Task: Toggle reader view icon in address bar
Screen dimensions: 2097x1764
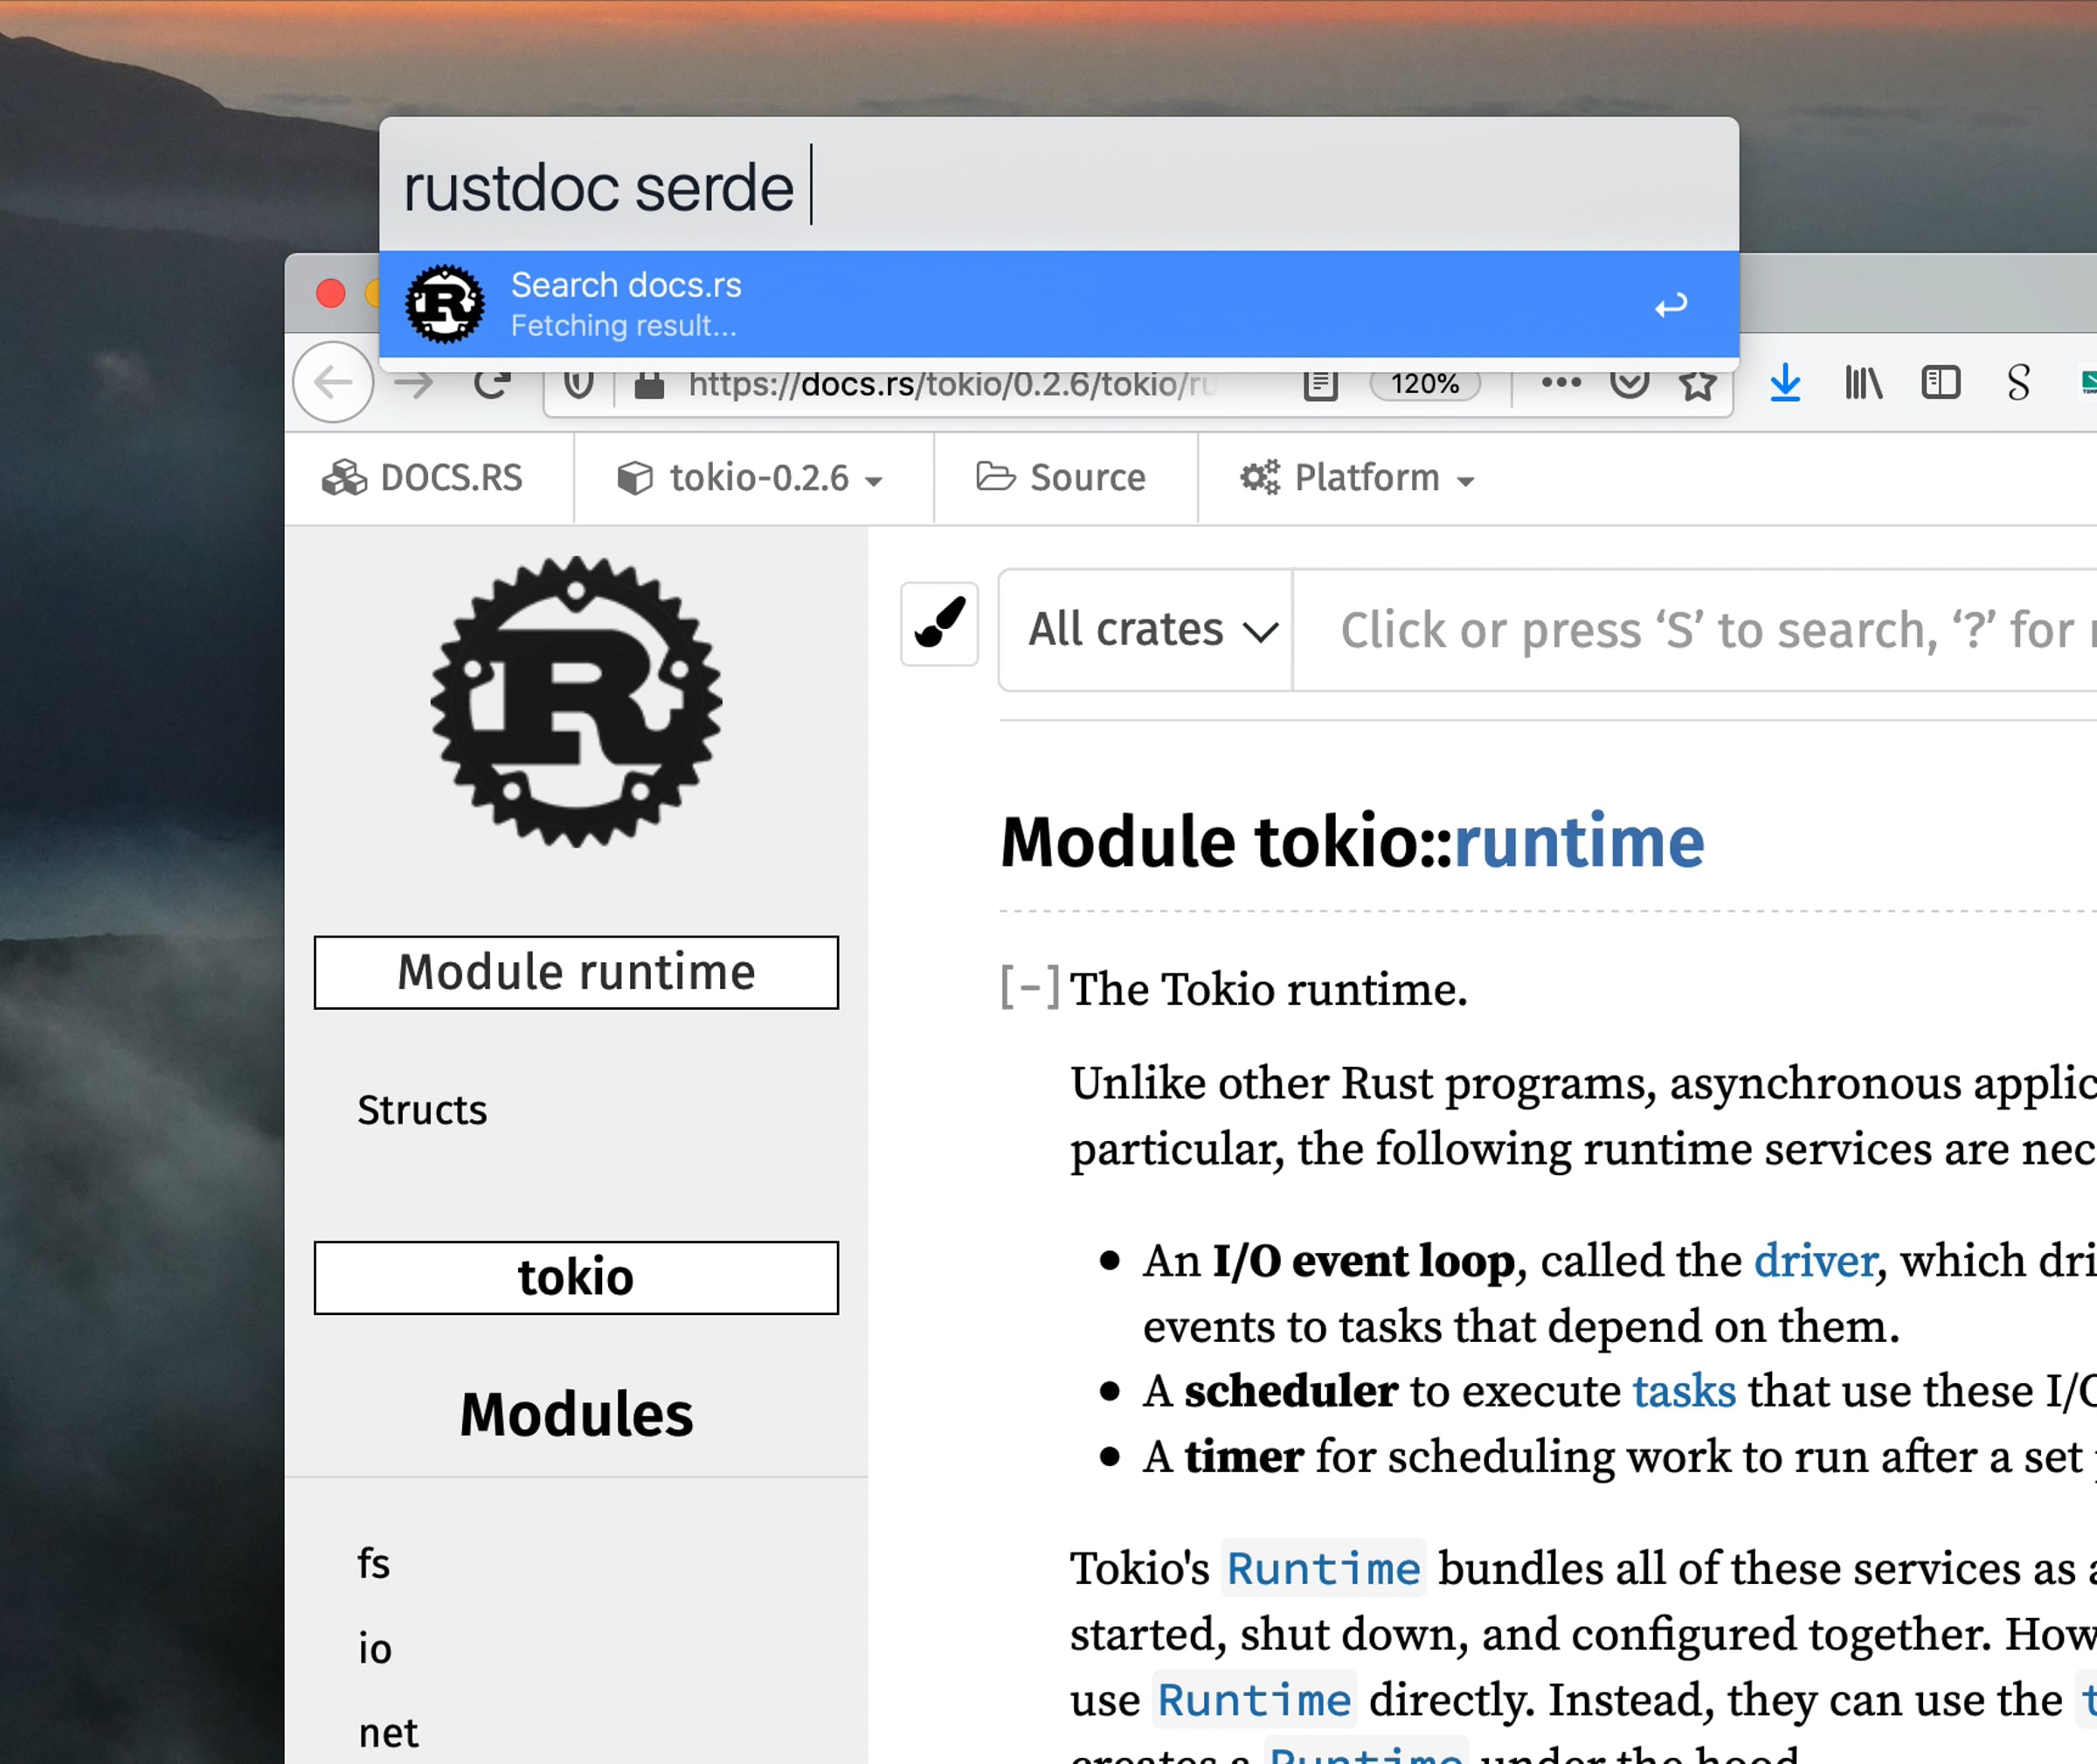Action: coord(1320,384)
